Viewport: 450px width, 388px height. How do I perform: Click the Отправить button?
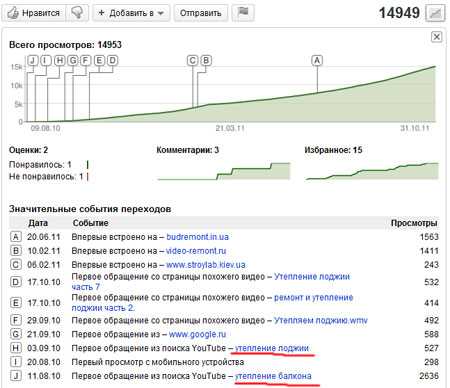pyautogui.click(x=201, y=13)
